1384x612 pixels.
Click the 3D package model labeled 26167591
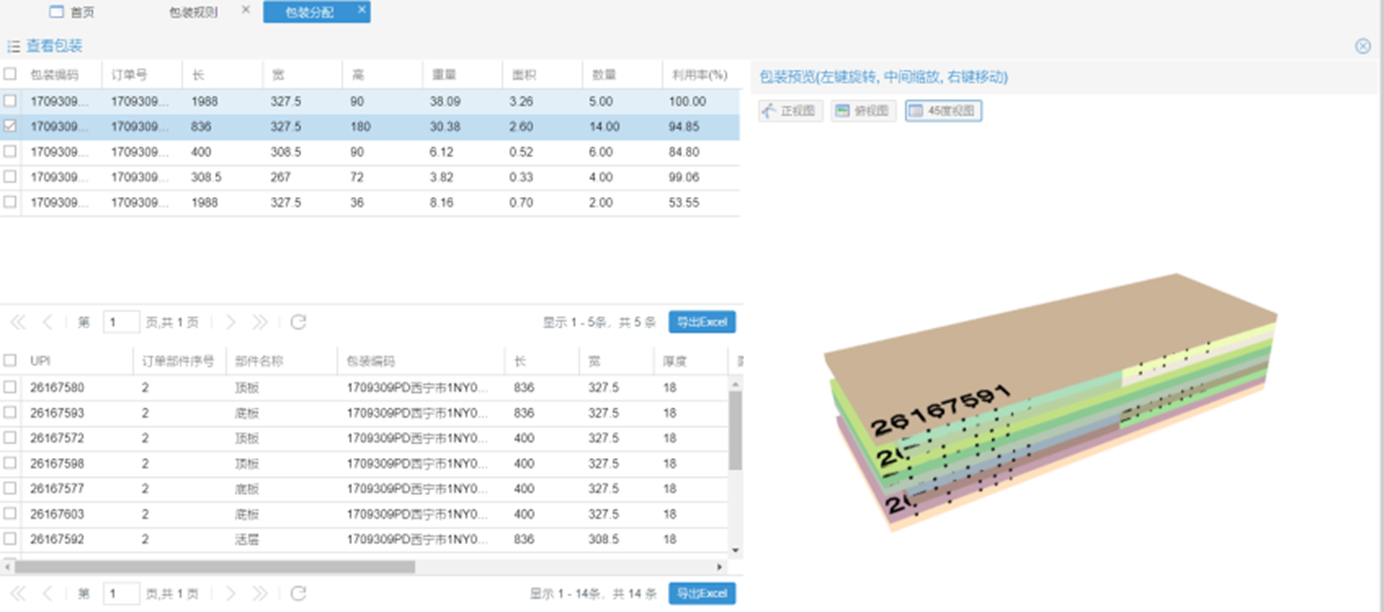pos(1050,400)
